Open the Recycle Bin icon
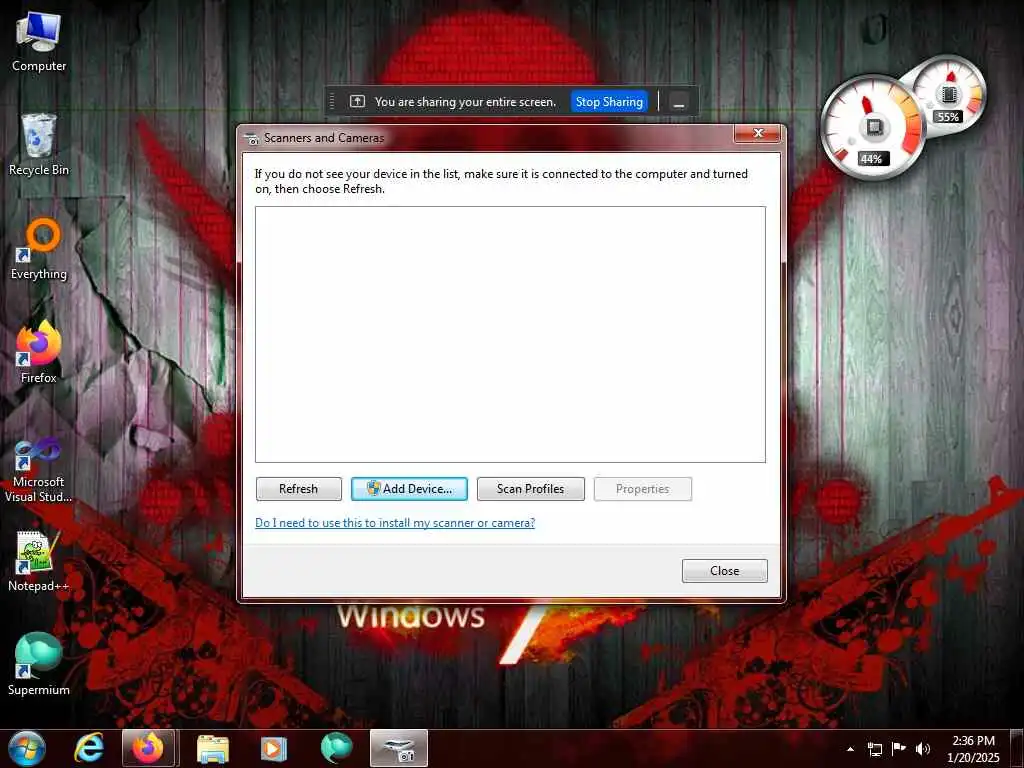Viewport: 1024px width, 768px height. pyautogui.click(x=39, y=145)
